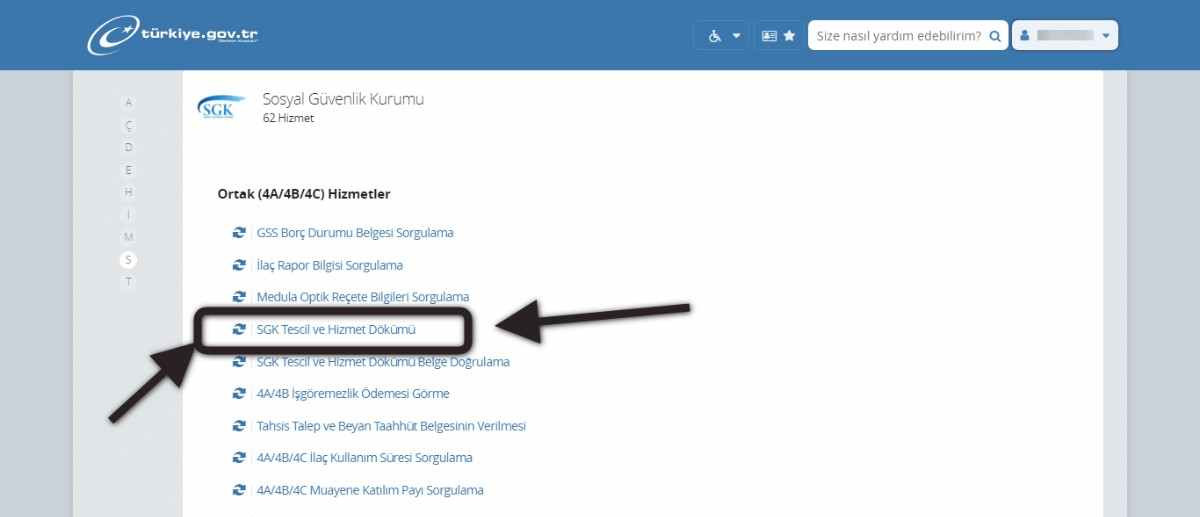Viewport: 1200px width, 517px height.
Task: Open SGK Tescil ve Hizmet Dökümü Belge Doğrulama
Action: click(383, 361)
